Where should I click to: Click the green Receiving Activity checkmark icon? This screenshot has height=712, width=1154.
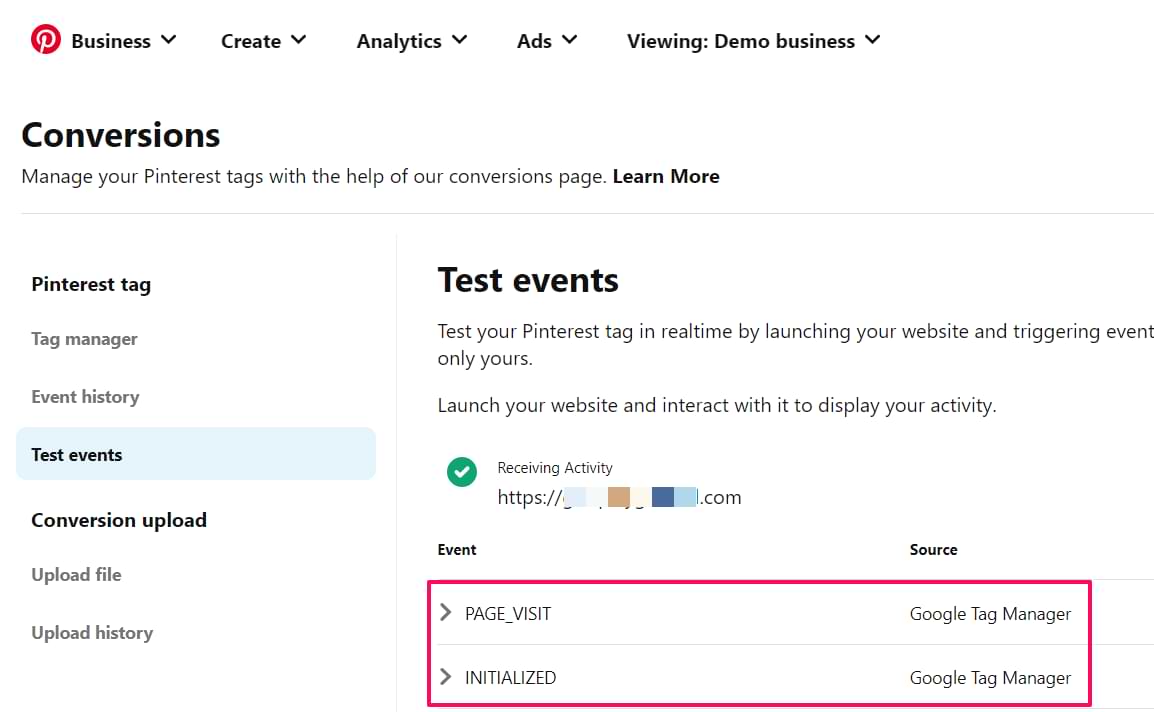461,472
